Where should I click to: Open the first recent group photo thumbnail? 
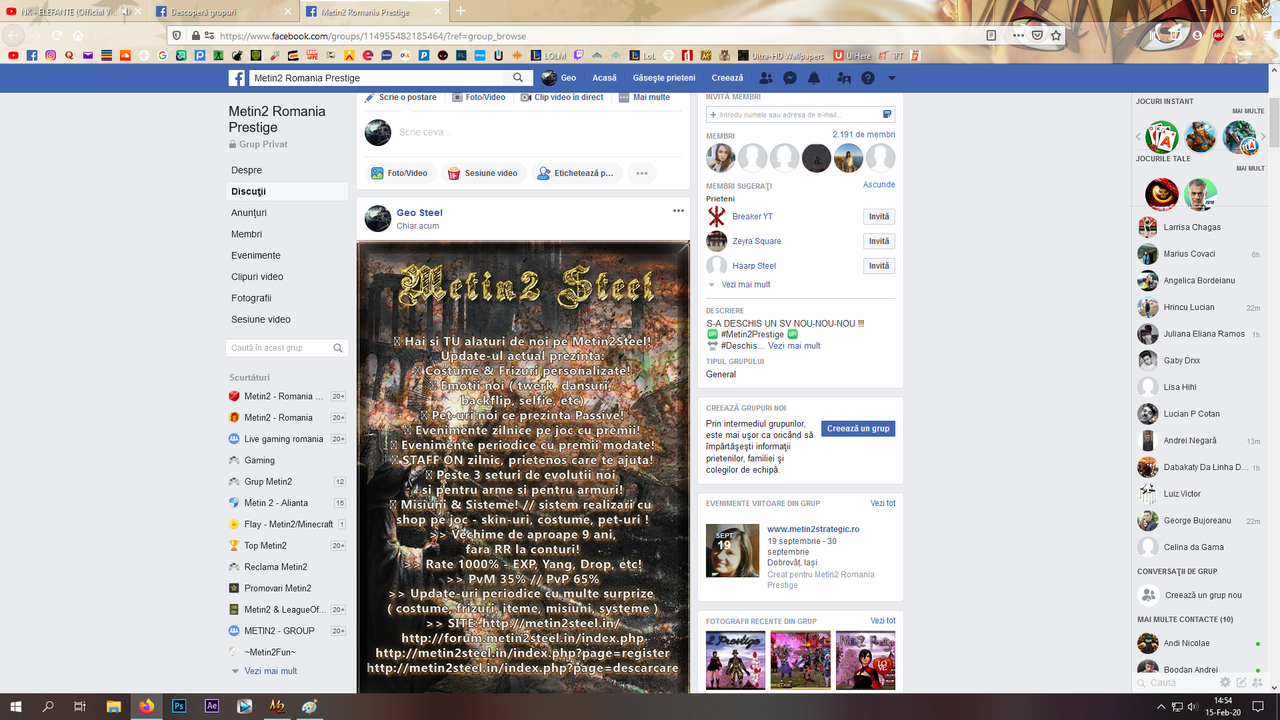click(x=735, y=660)
